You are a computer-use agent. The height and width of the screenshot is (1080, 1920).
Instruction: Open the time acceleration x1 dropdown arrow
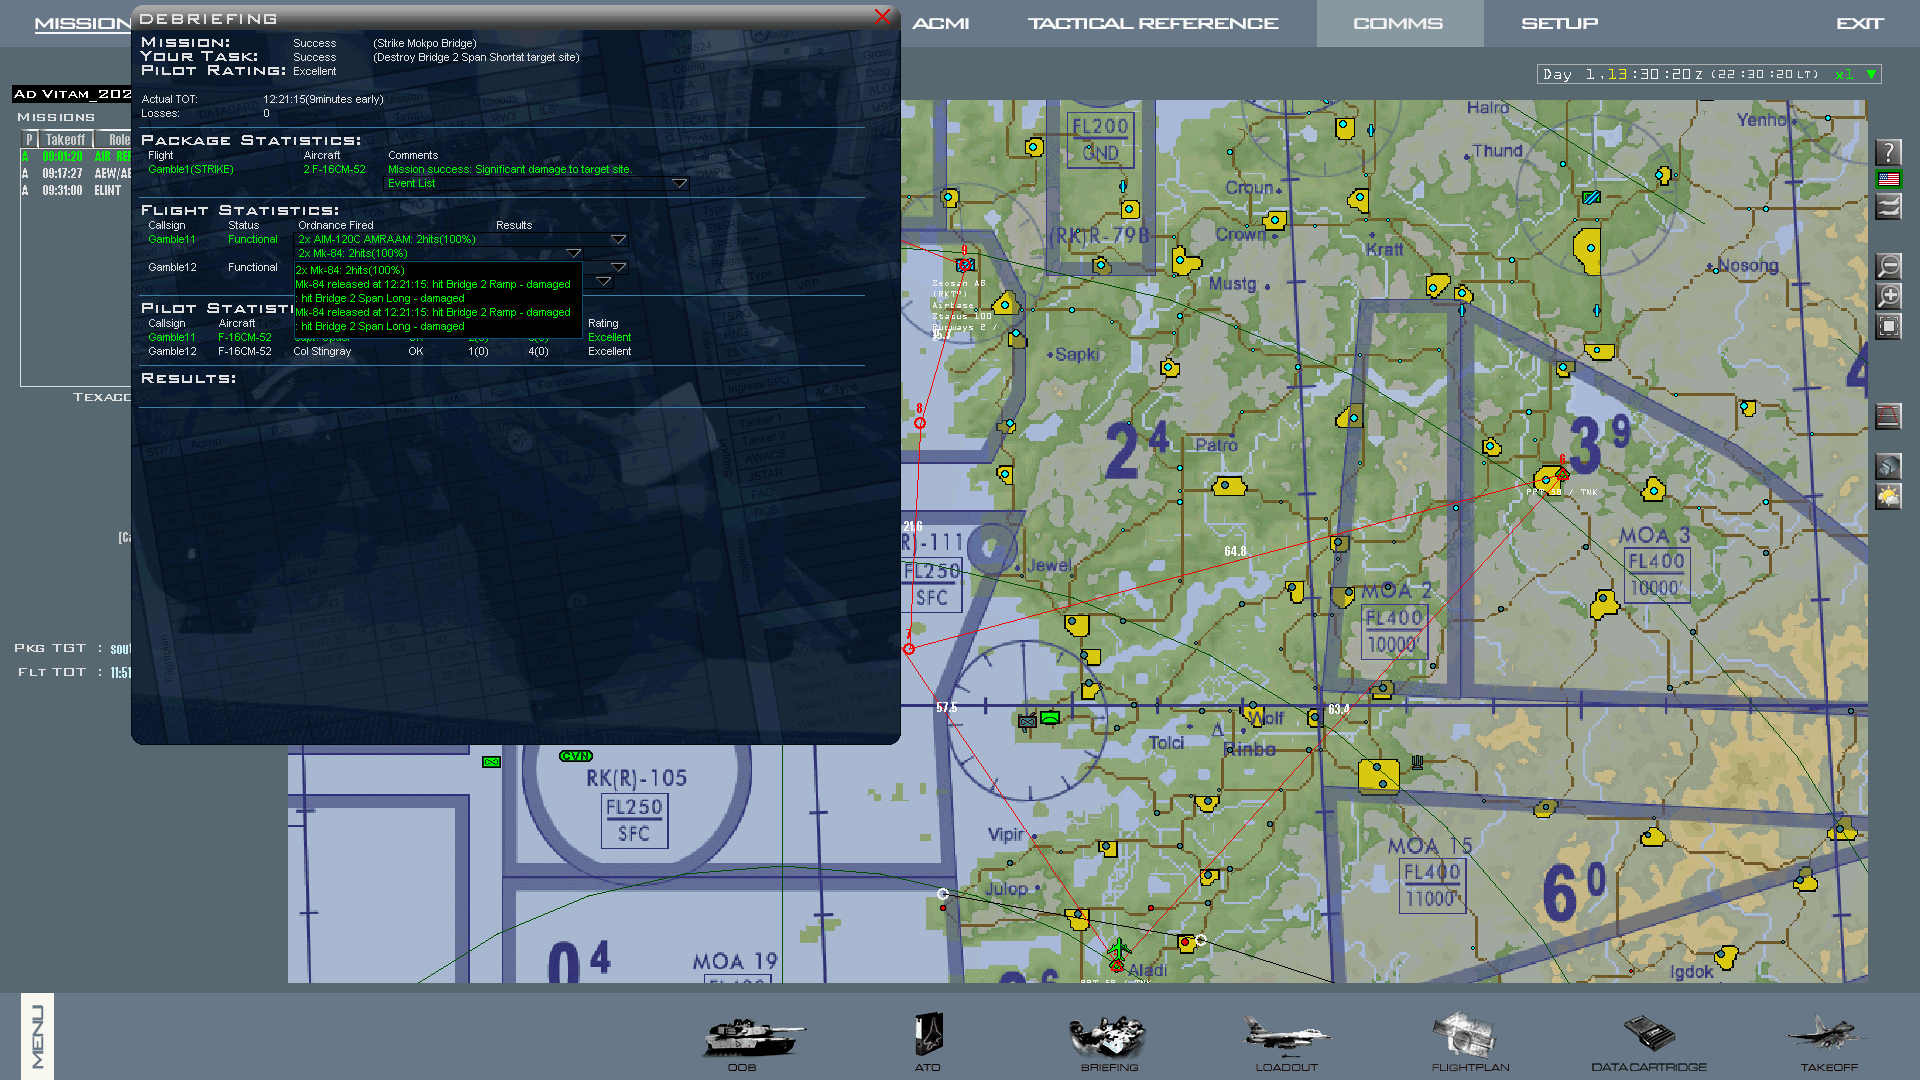click(x=1871, y=74)
